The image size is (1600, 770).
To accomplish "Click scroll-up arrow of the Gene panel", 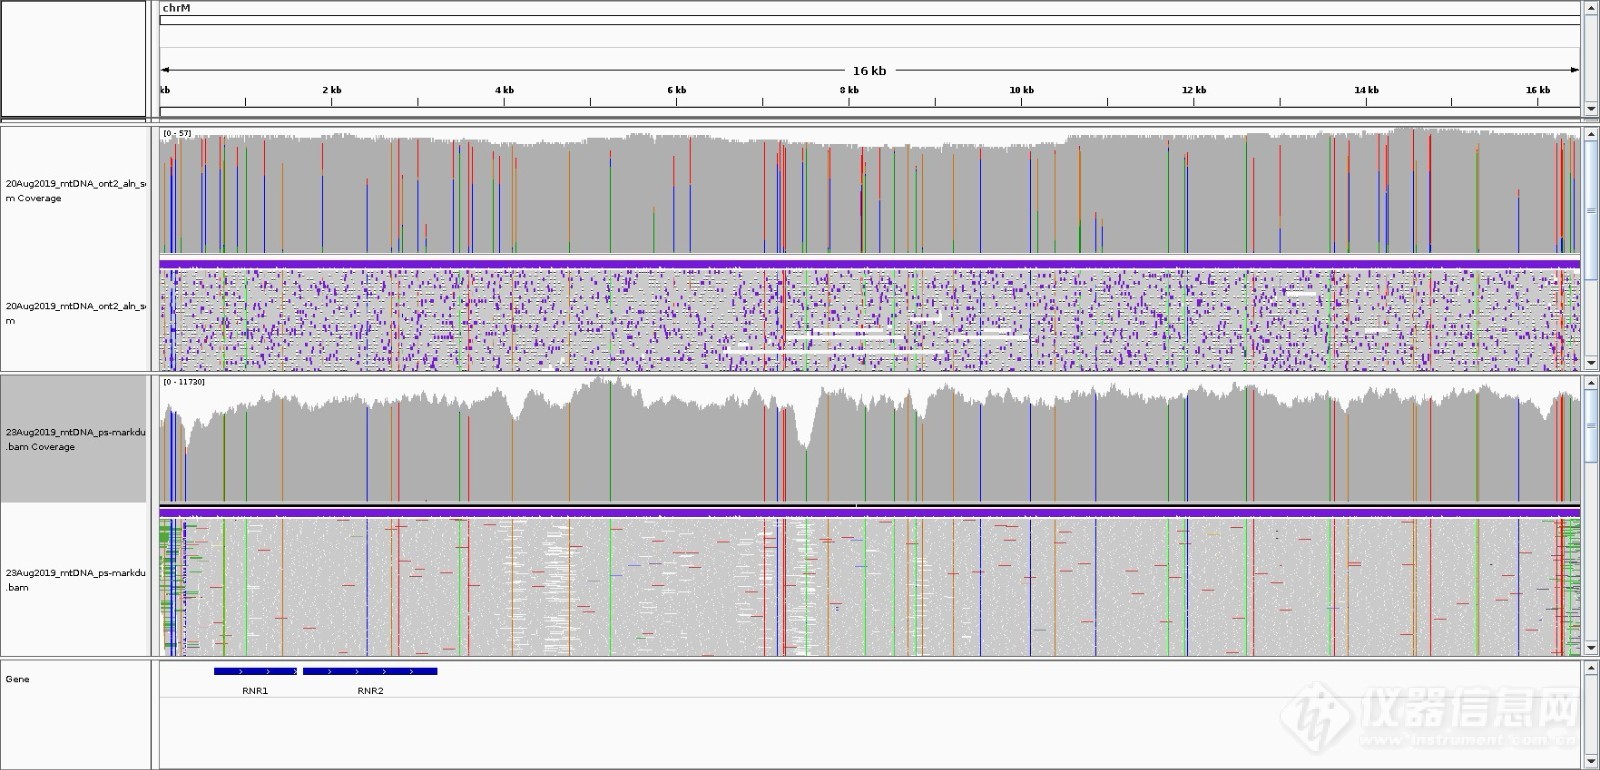I will click(x=1591, y=667).
